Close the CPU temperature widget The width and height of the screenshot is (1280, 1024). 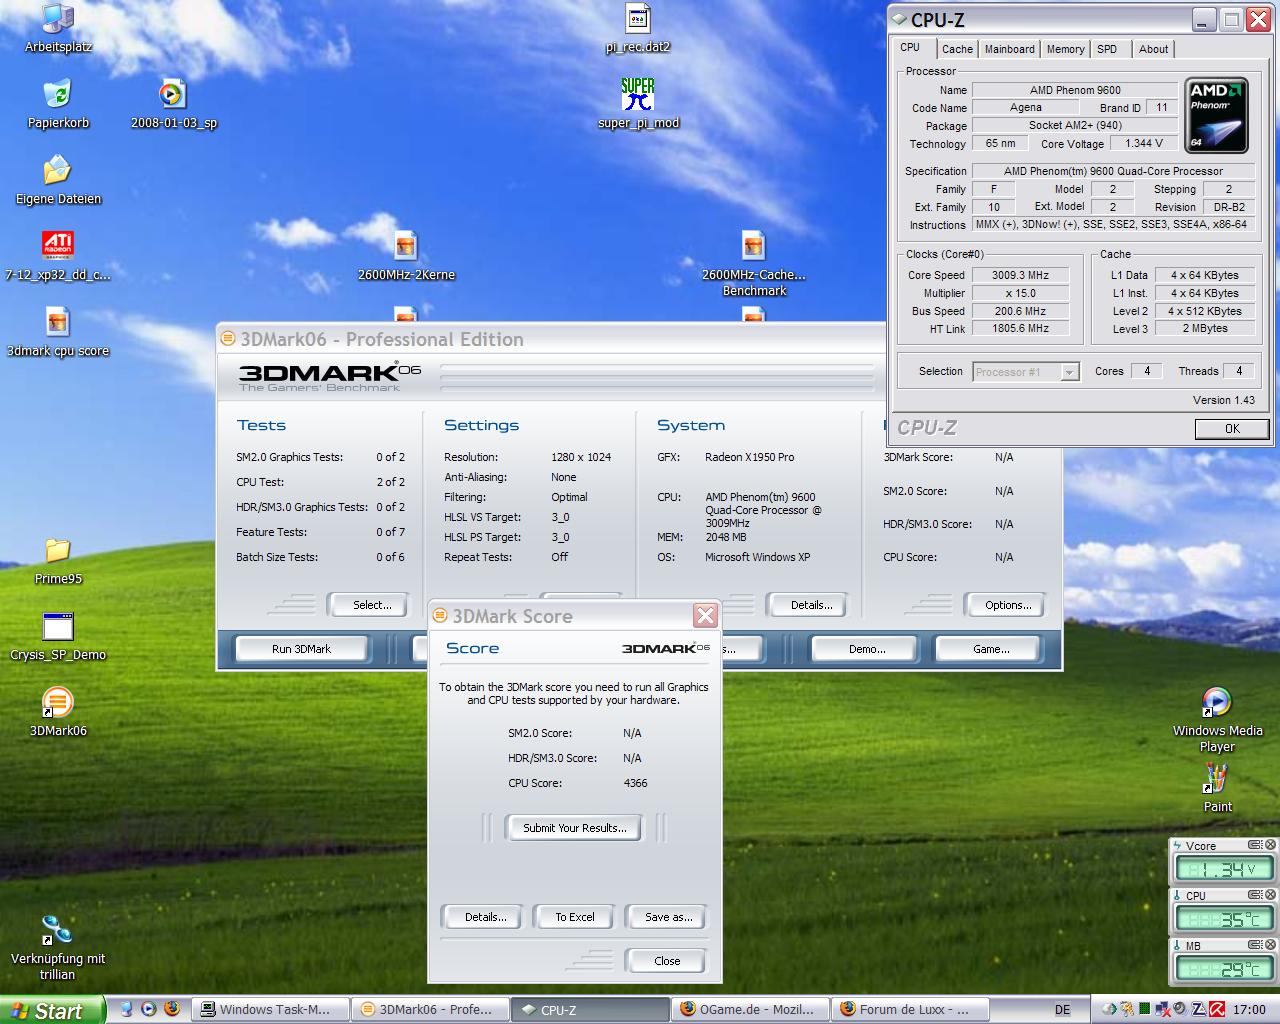1271,895
